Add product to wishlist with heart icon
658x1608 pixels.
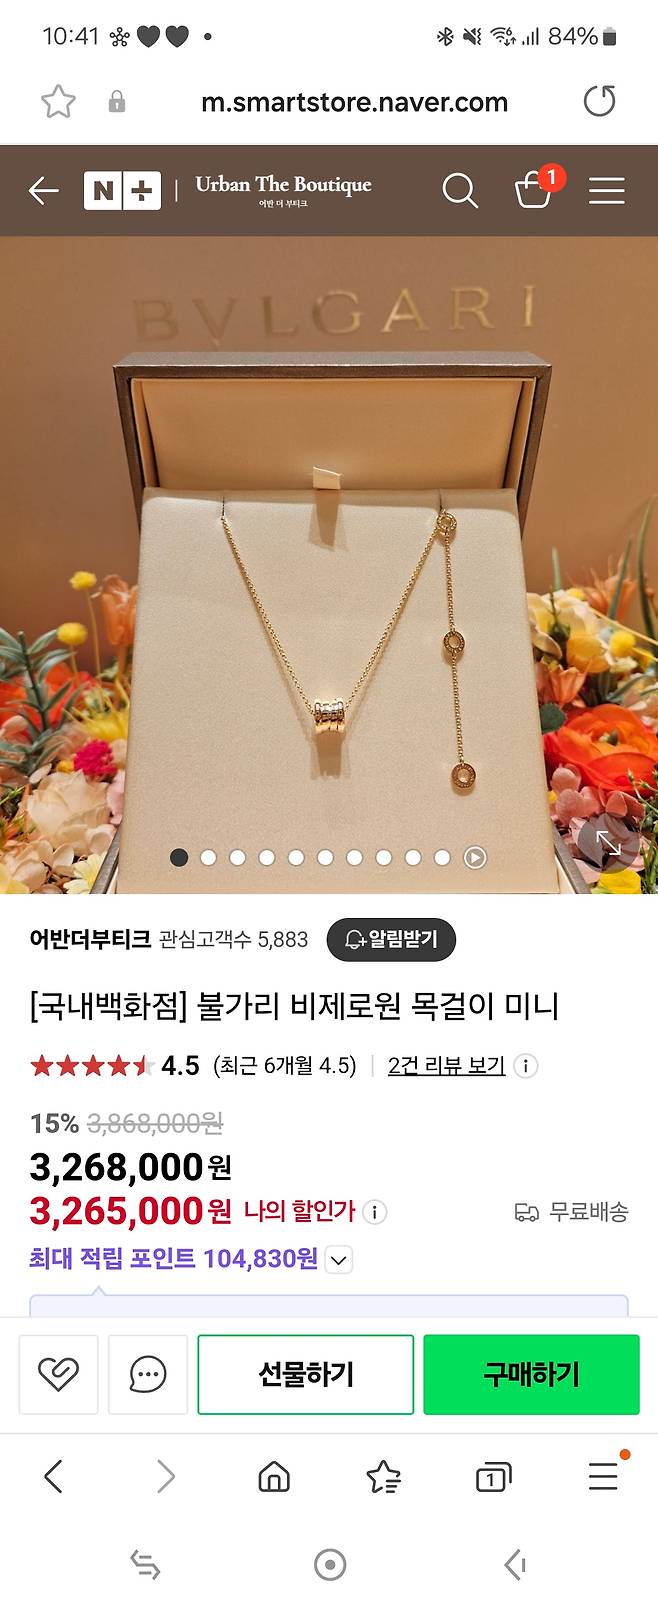coord(58,1374)
